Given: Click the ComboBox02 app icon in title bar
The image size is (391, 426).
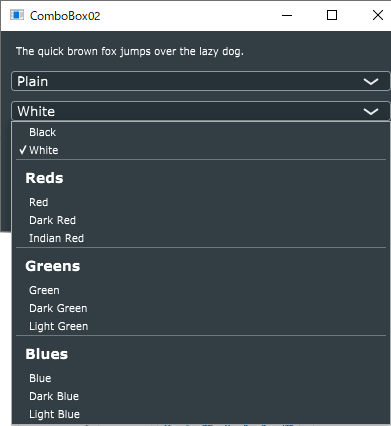Looking at the screenshot, I should pyautogui.click(x=17, y=15).
